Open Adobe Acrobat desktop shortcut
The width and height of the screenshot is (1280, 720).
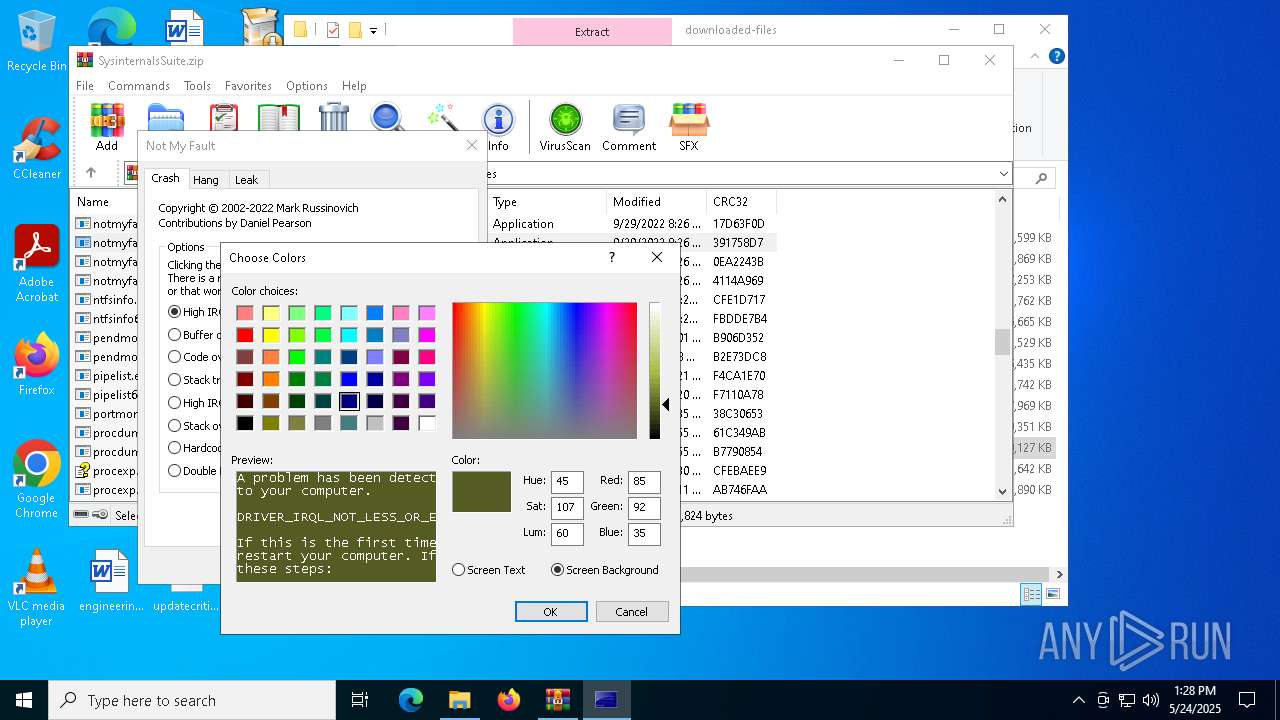click(36, 263)
